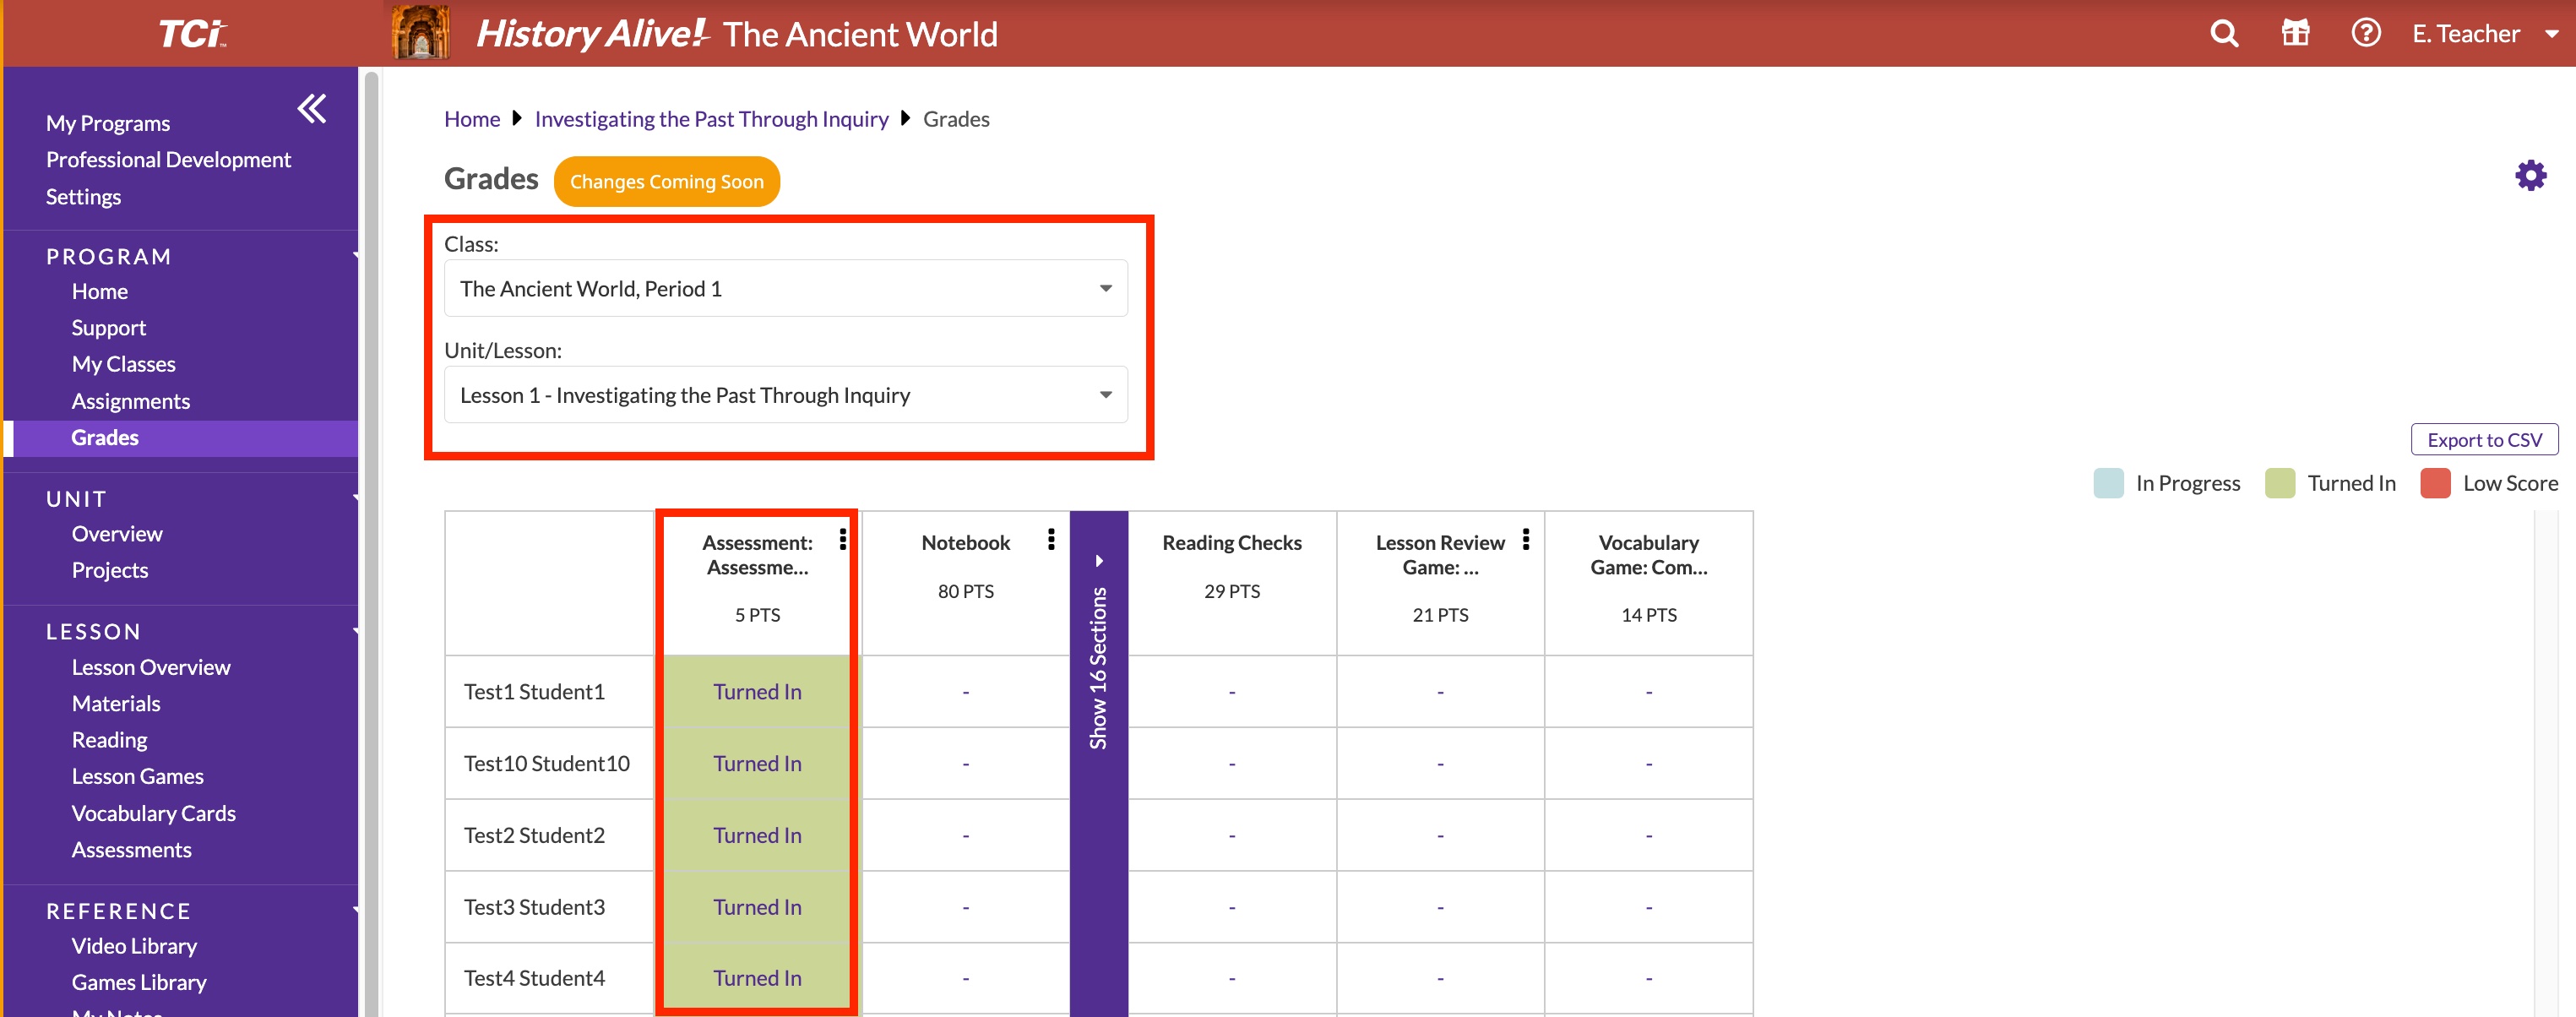The height and width of the screenshot is (1017, 2576).
Task: Click Export to CSV button
Action: tap(2483, 440)
